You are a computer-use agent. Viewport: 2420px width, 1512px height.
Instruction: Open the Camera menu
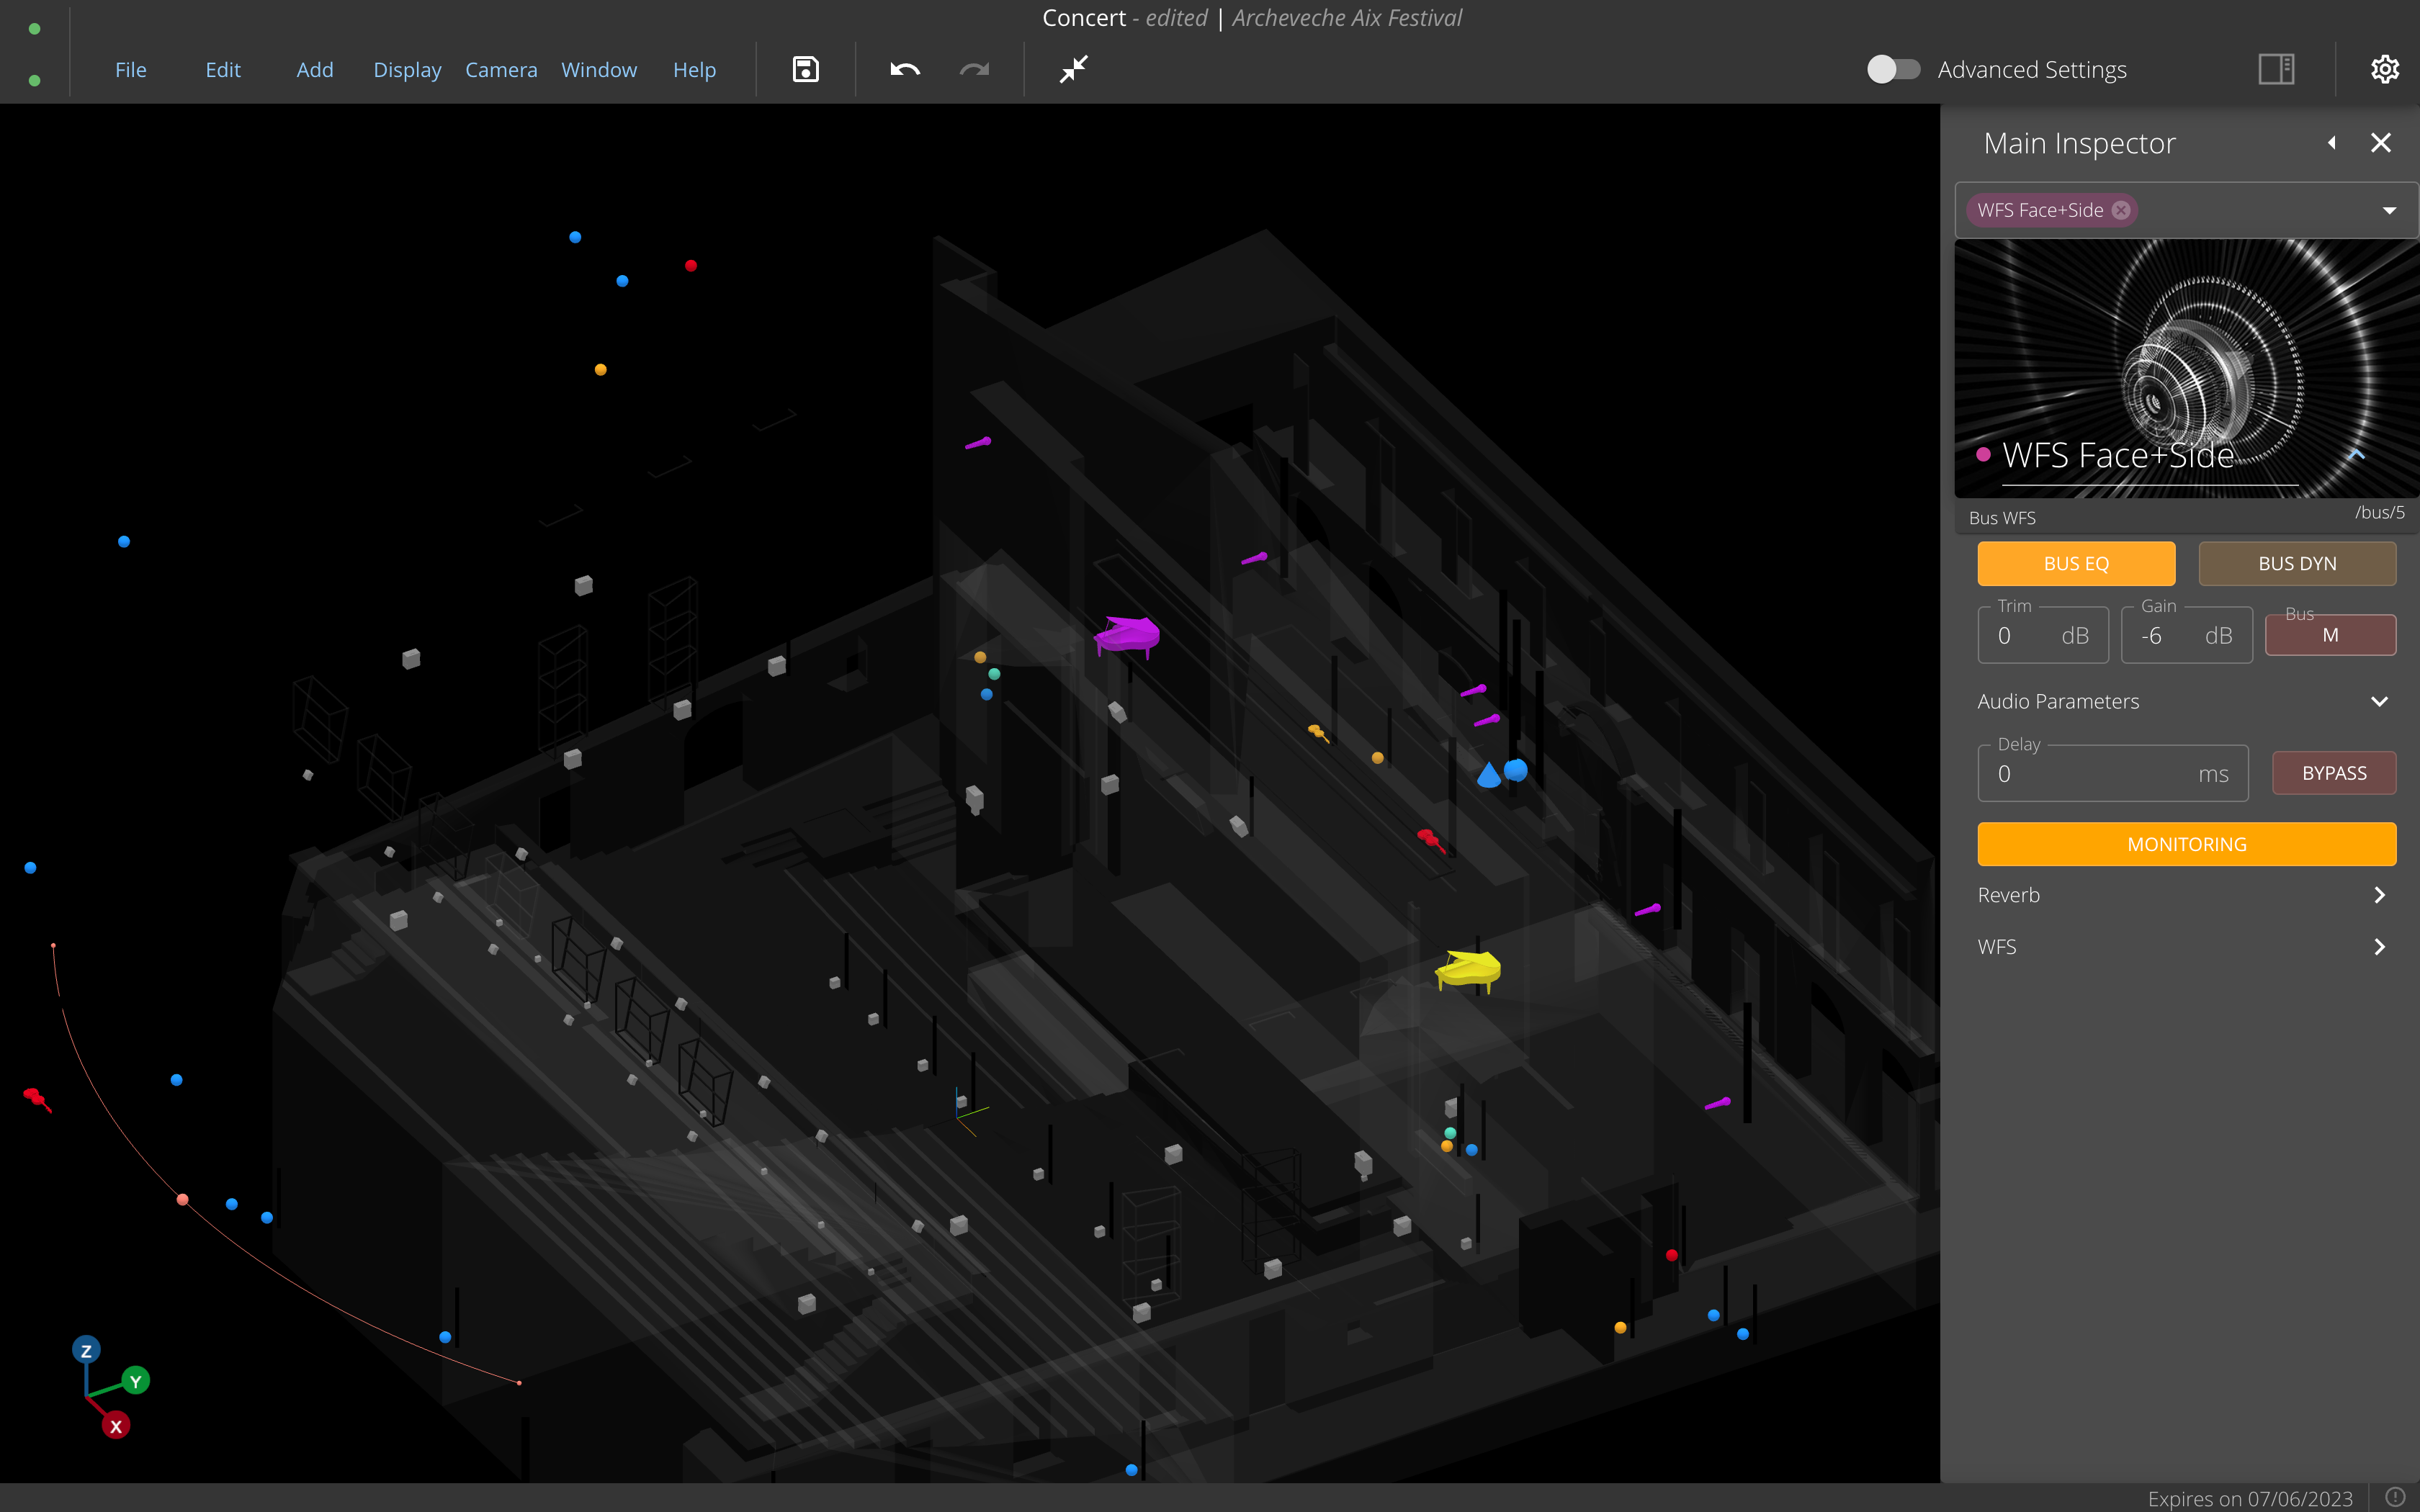point(501,70)
